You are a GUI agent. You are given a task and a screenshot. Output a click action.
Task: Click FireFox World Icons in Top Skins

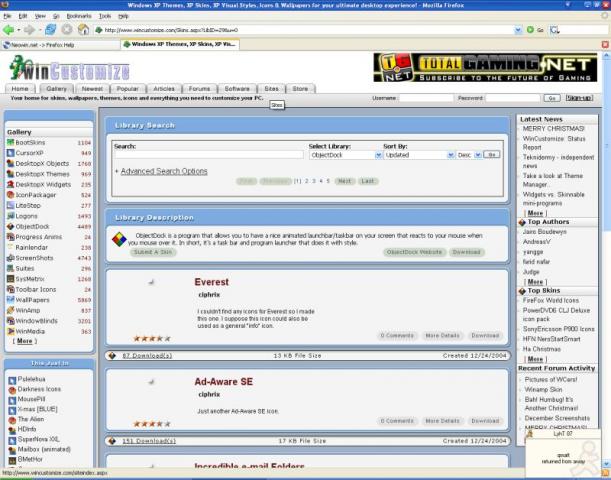(550, 300)
